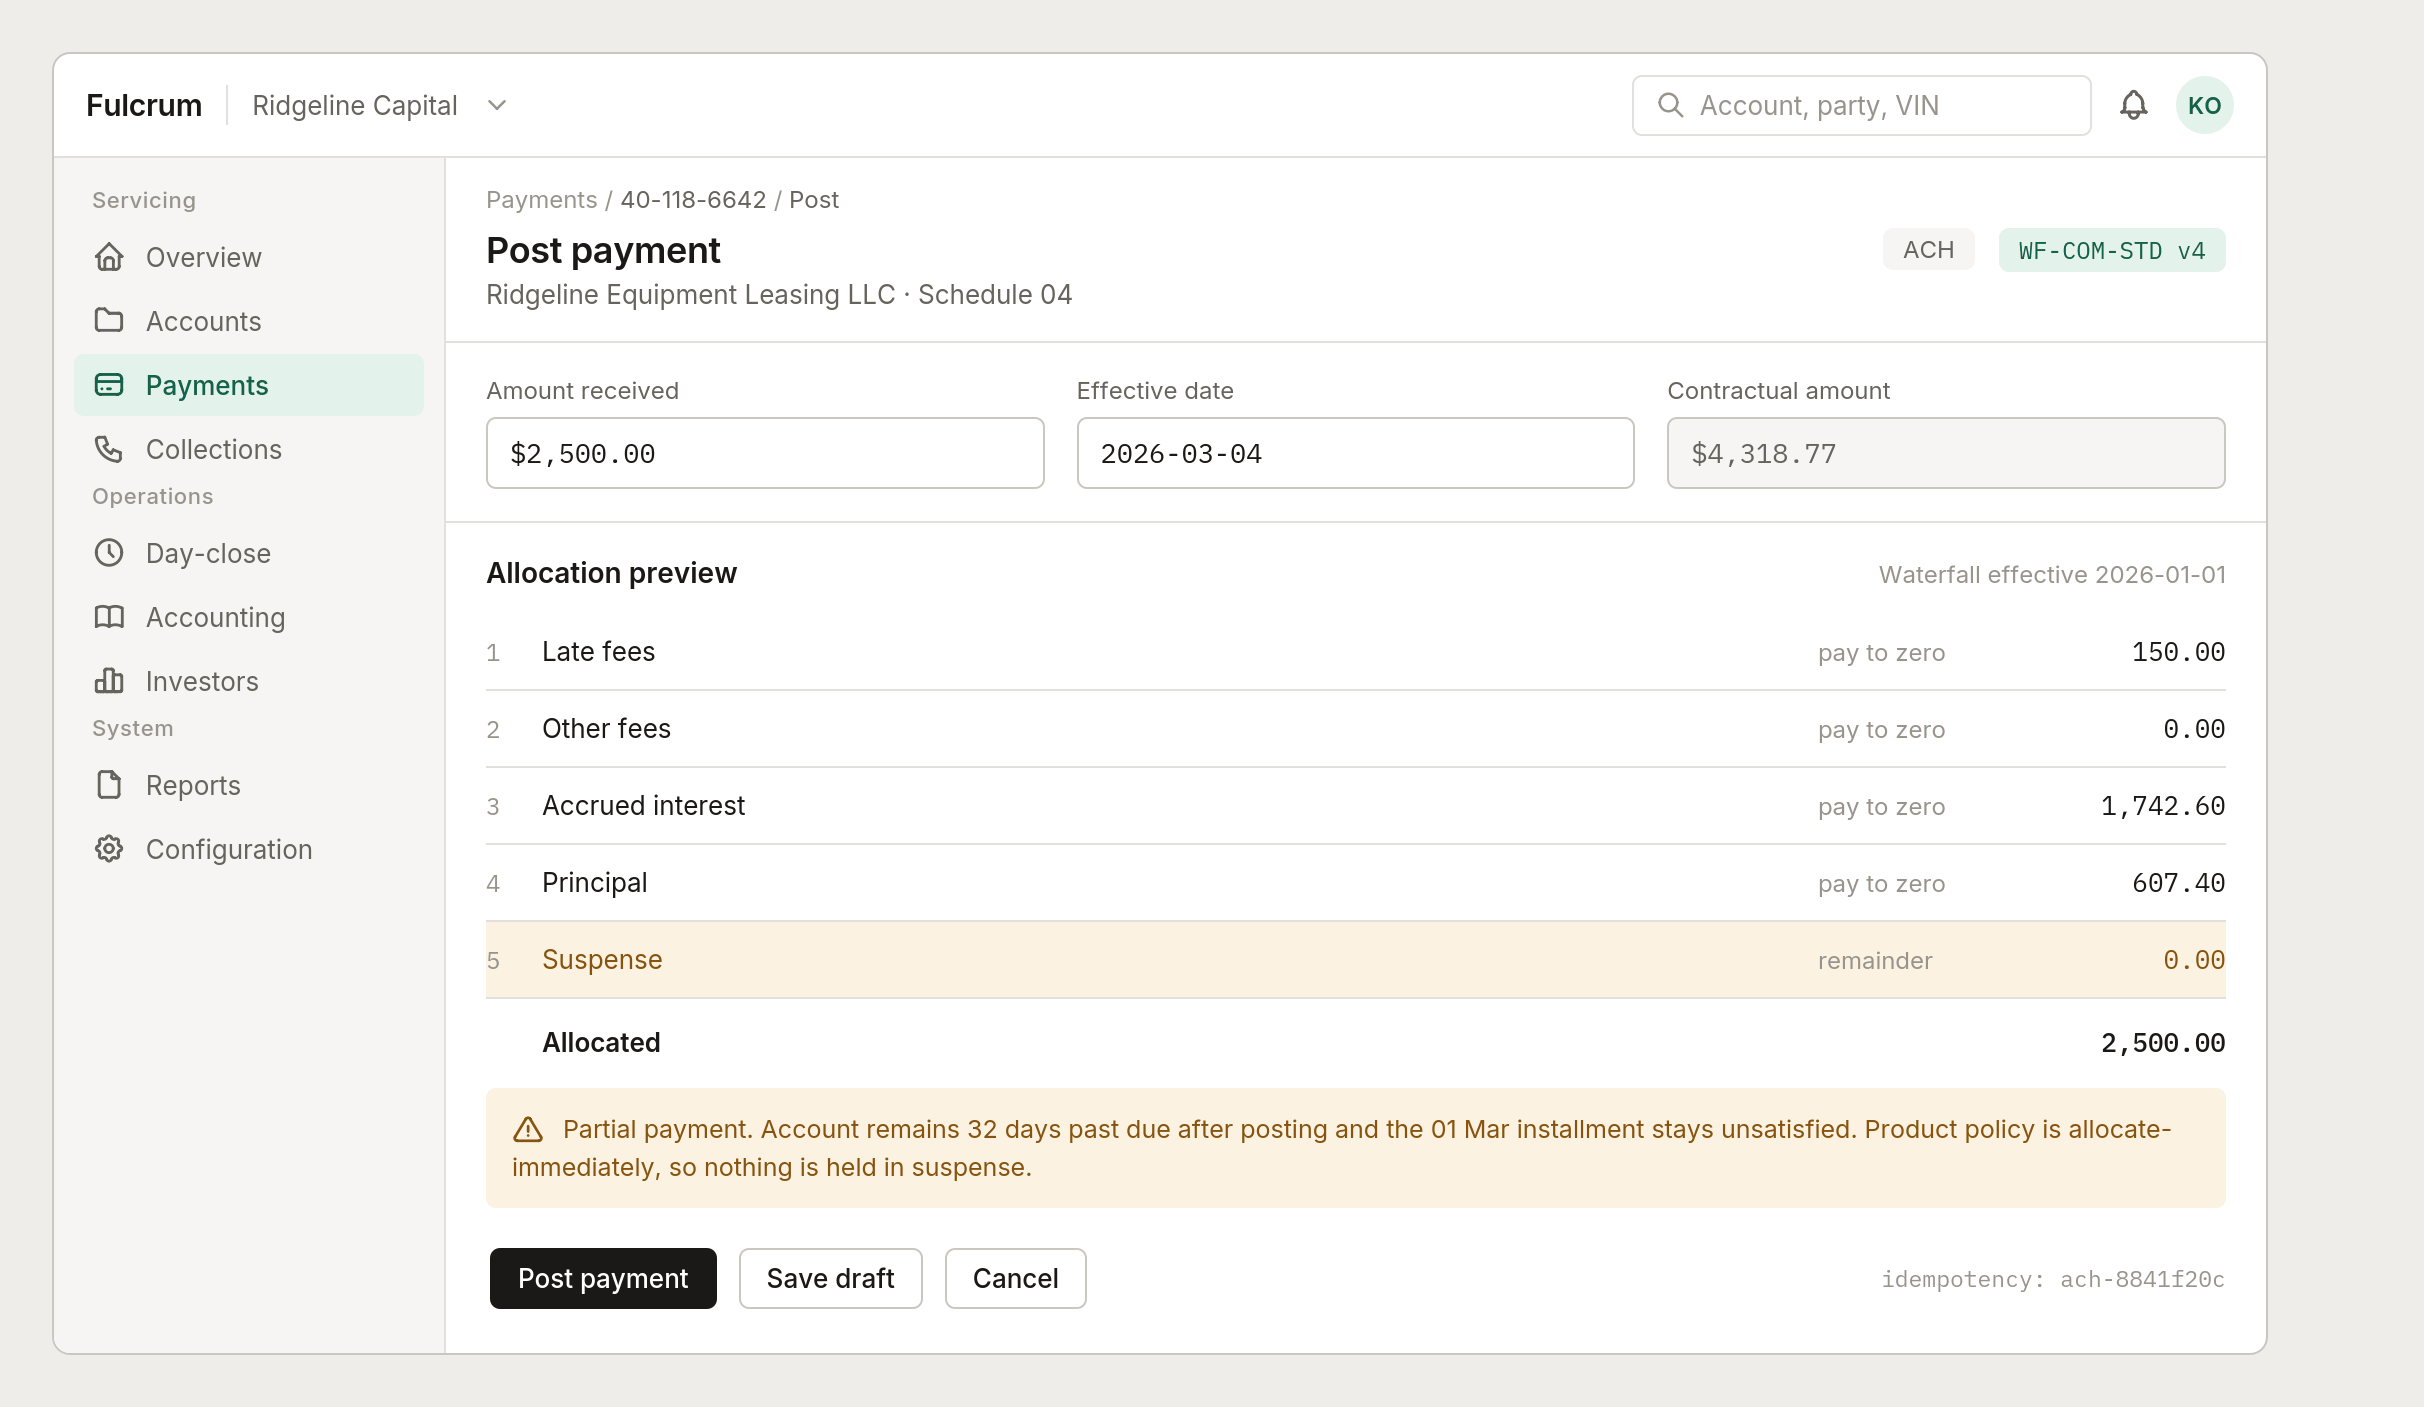Select the Principal allocation row
The height and width of the screenshot is (1407, 2424).
(x=1355, y=883)
